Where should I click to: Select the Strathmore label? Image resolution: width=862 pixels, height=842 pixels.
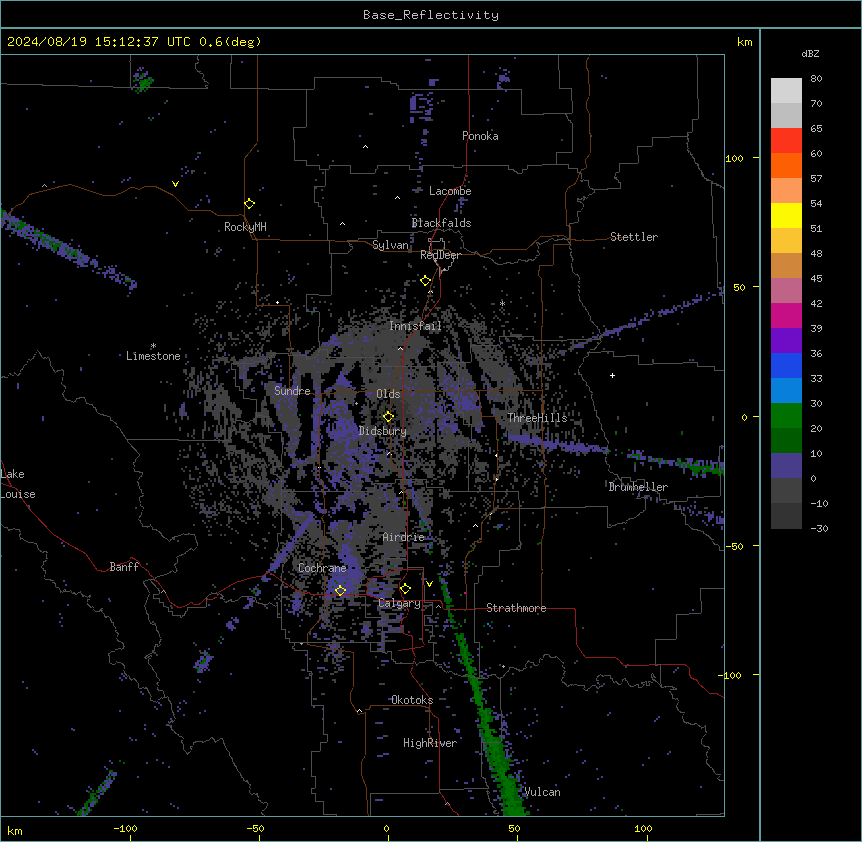coord(516,608)
